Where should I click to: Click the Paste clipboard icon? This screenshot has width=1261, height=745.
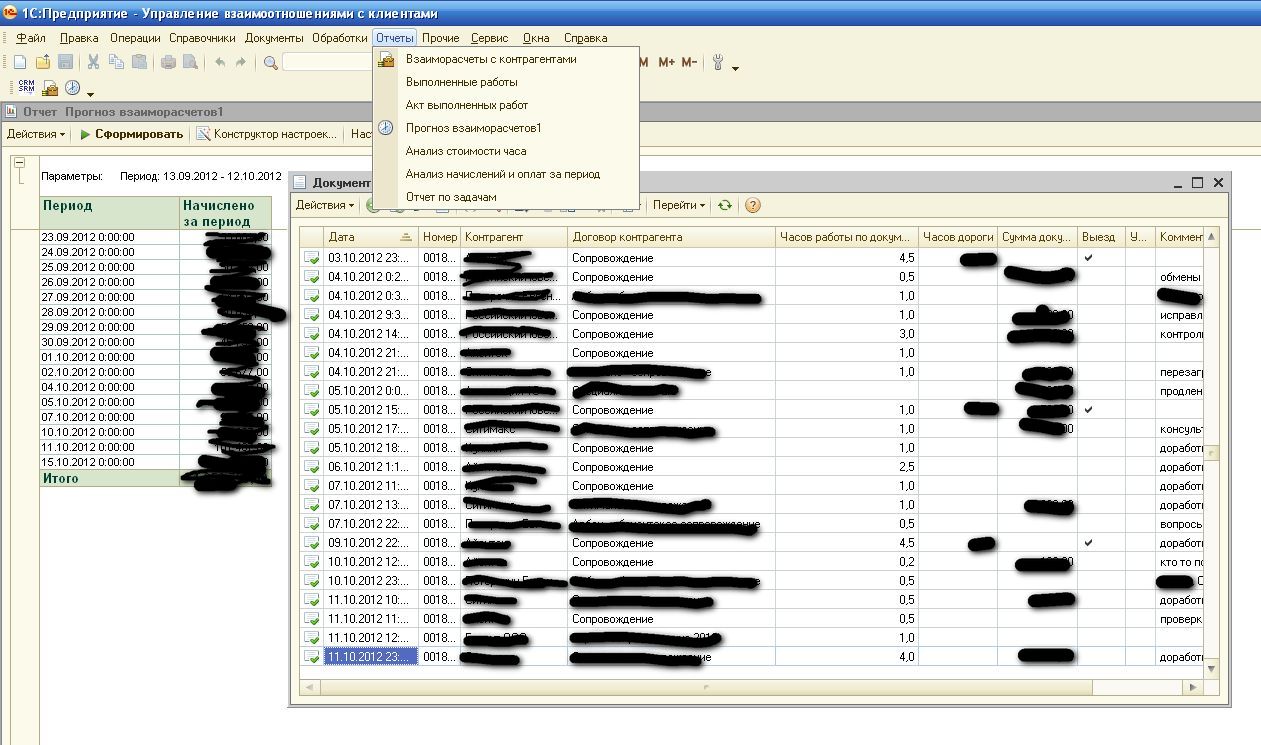coord(139,62)
